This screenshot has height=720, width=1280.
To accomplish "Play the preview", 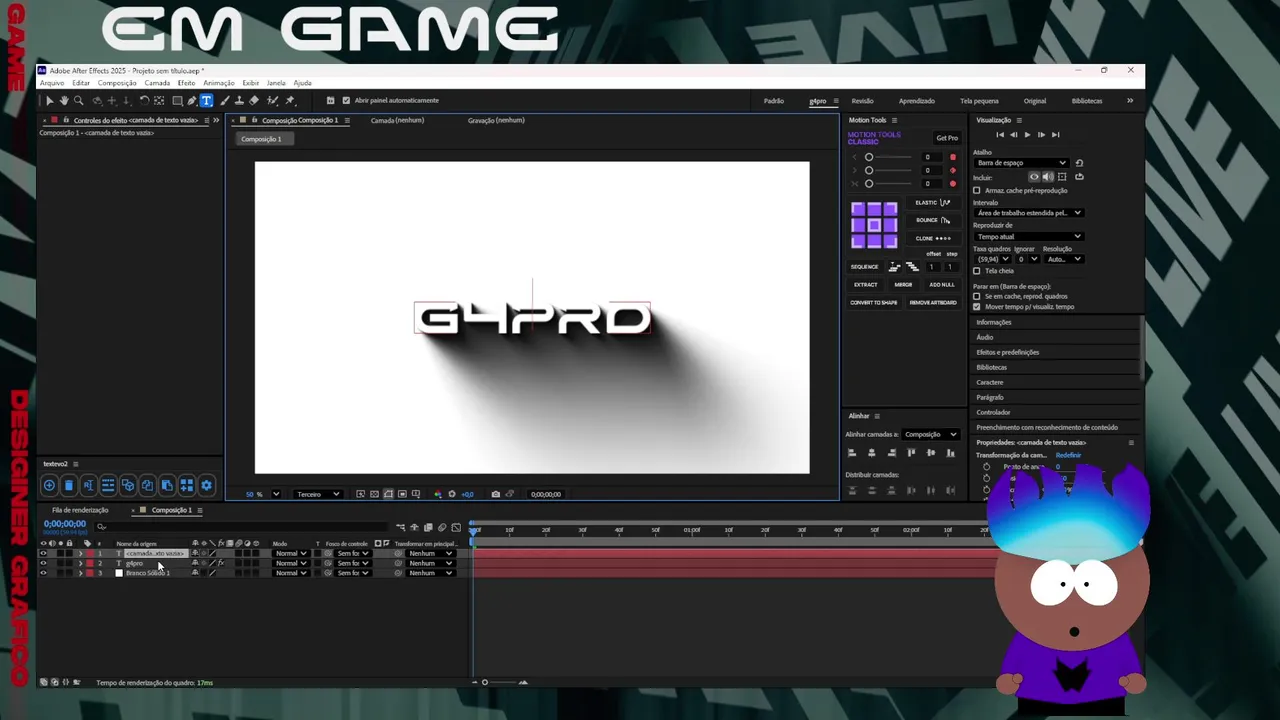I will (x=1027, y=134).
